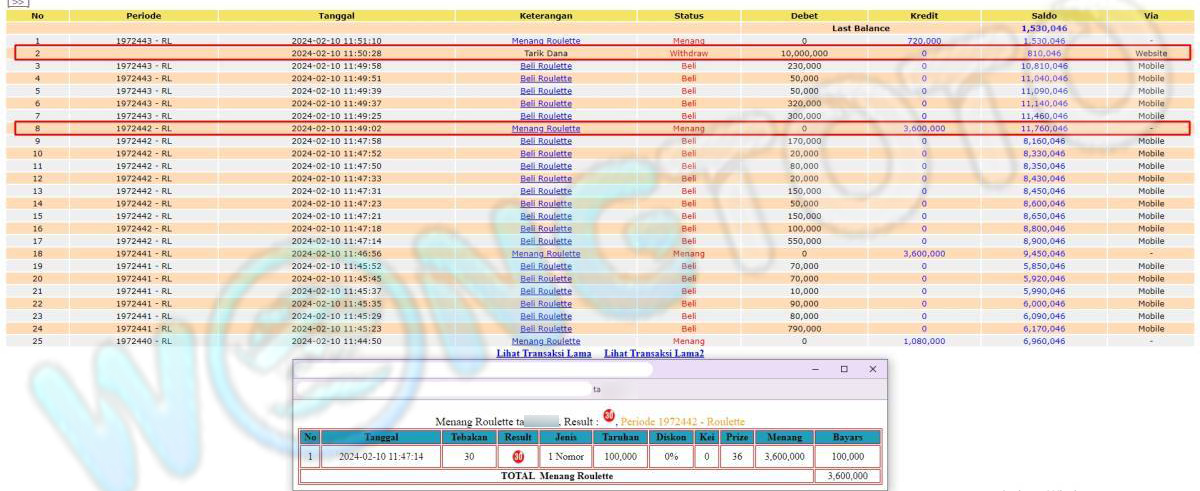This screenshot has width=1200, height=491.
Task: Click the red 30 ball beside Result text
Action: point(609,416)
